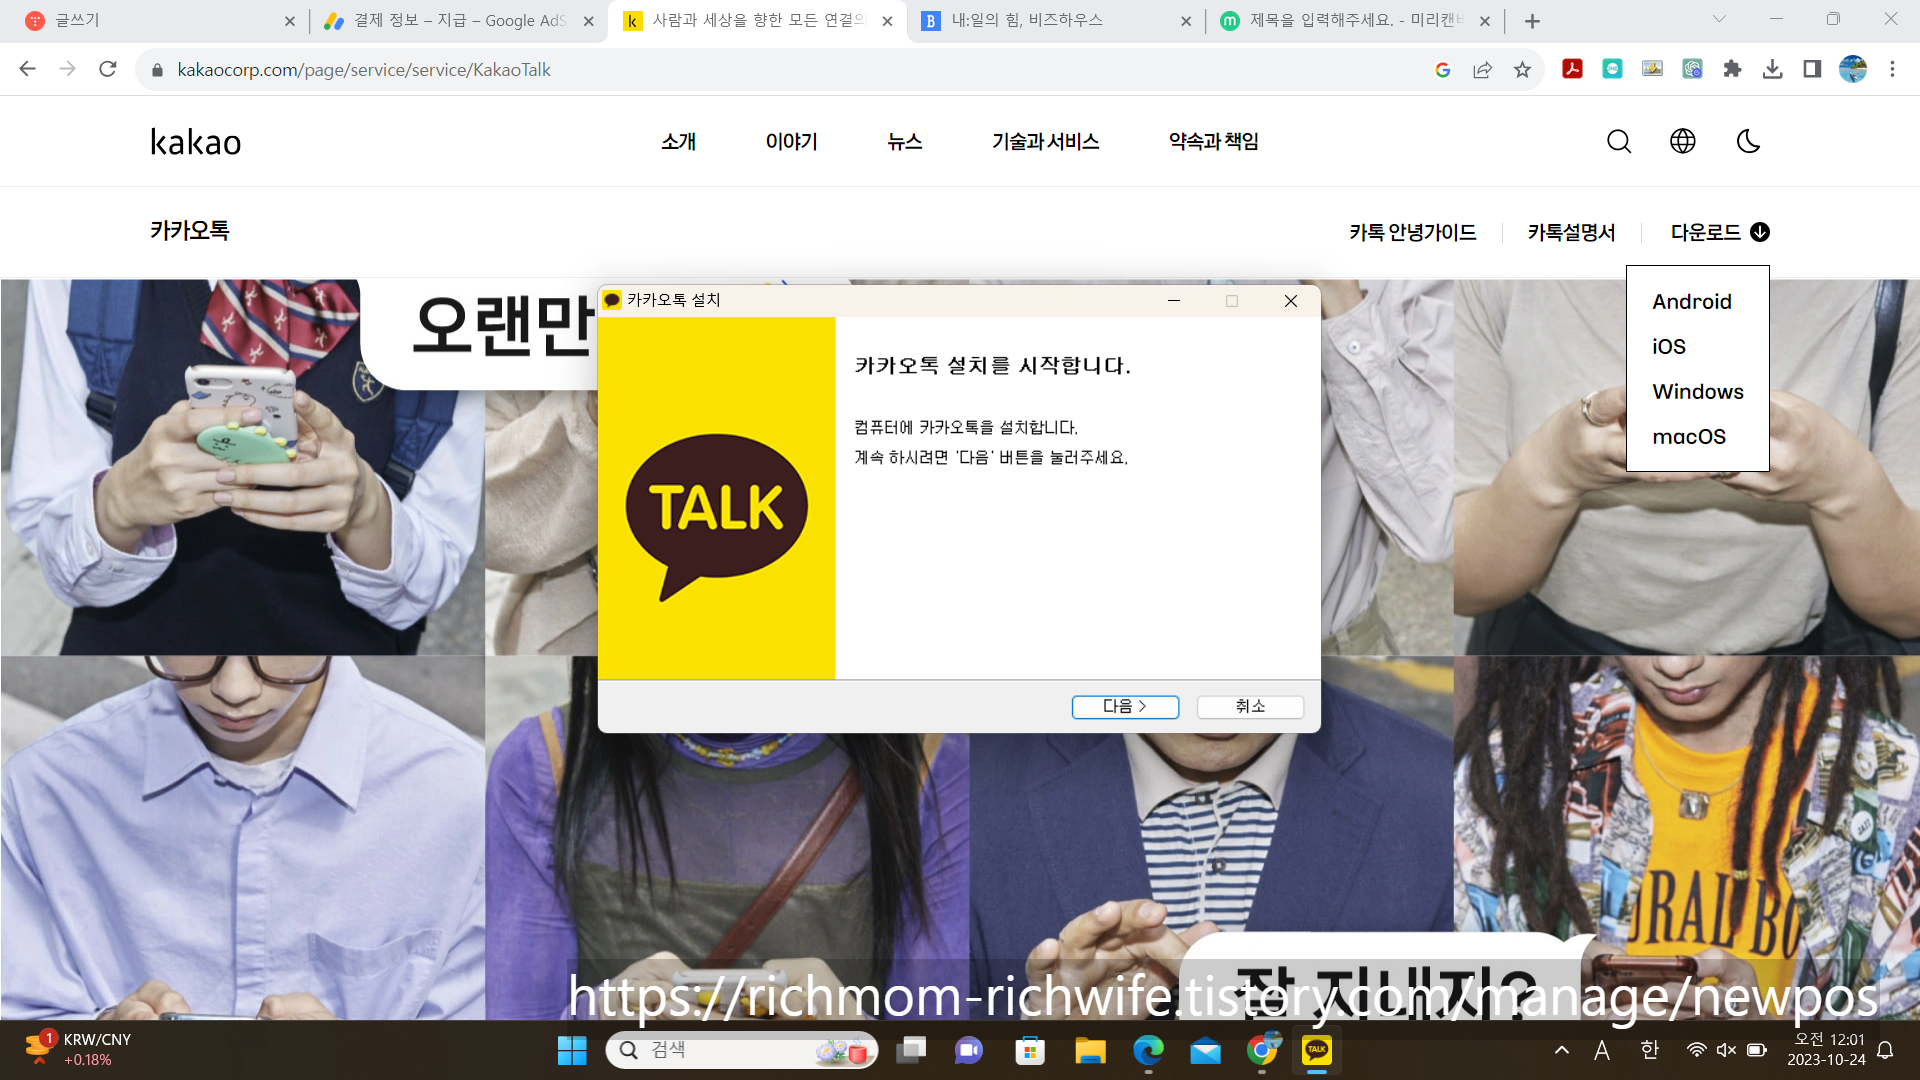Collapse the 다운로드 dropdown
Image resolution: width=1920 pixels, height=1080 pixels.
pos(1720,232)
